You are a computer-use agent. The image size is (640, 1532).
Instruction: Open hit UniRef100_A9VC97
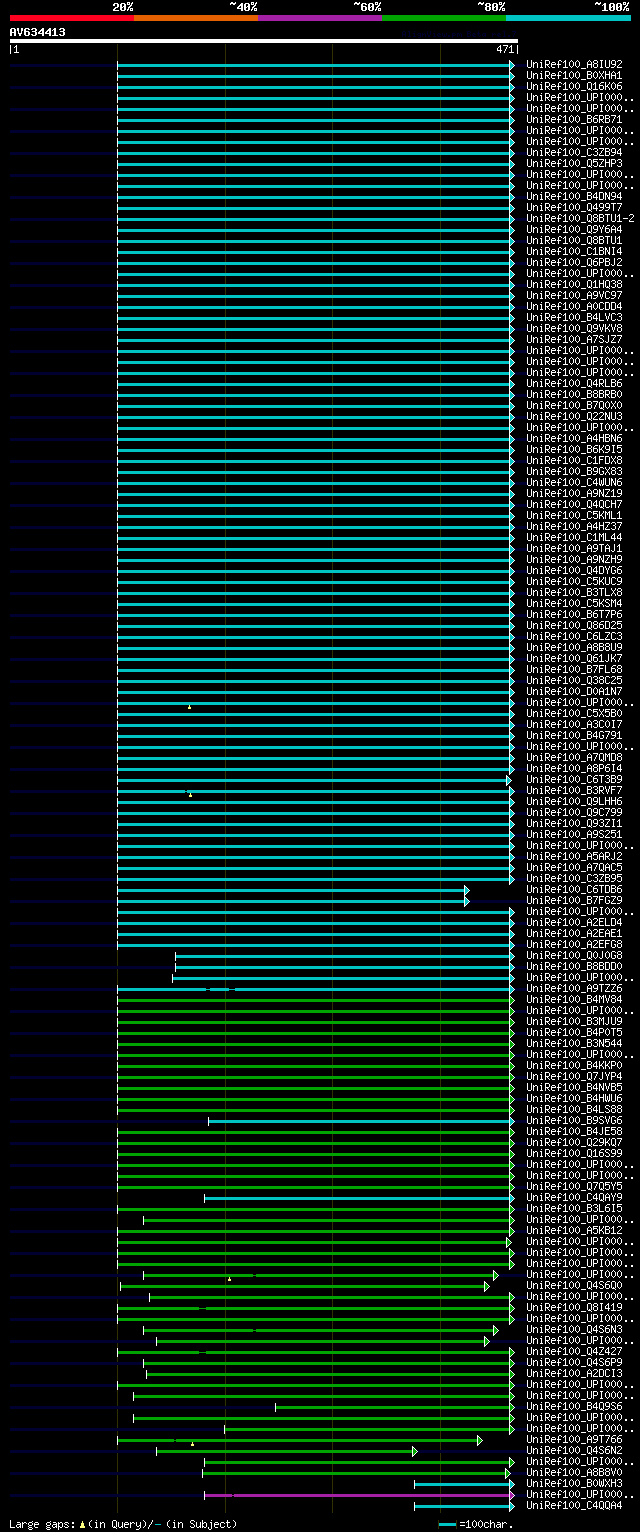(574, 295)
